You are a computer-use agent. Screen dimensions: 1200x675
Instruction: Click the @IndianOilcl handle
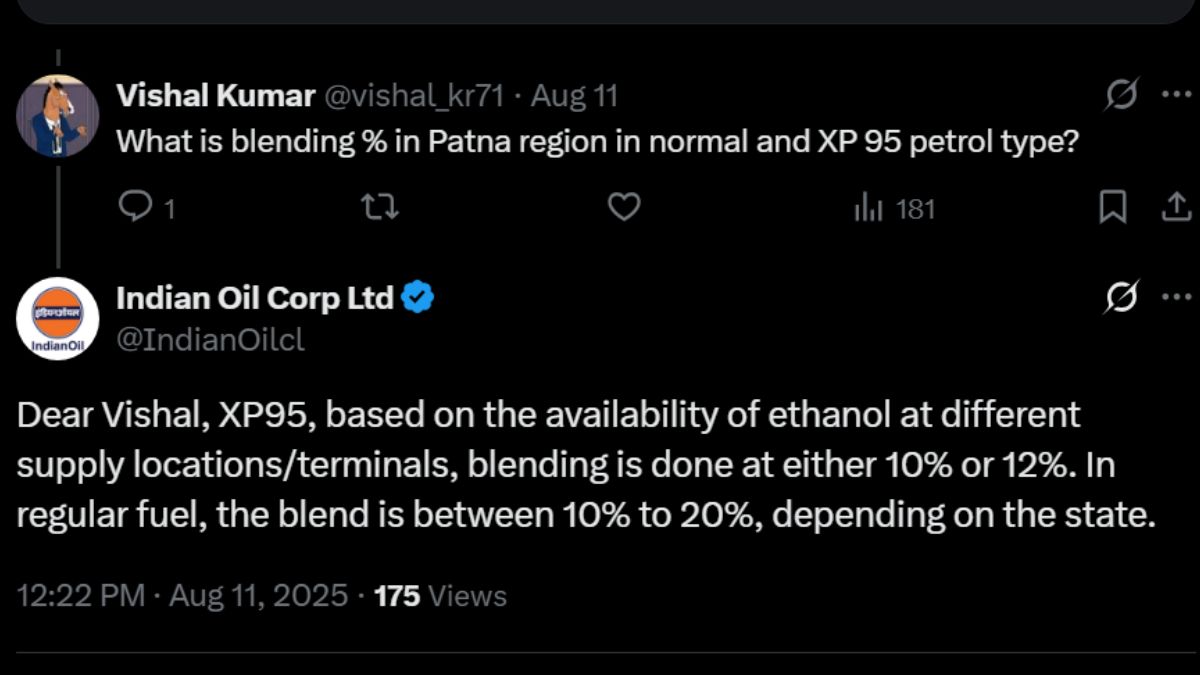tap(210, 340)
